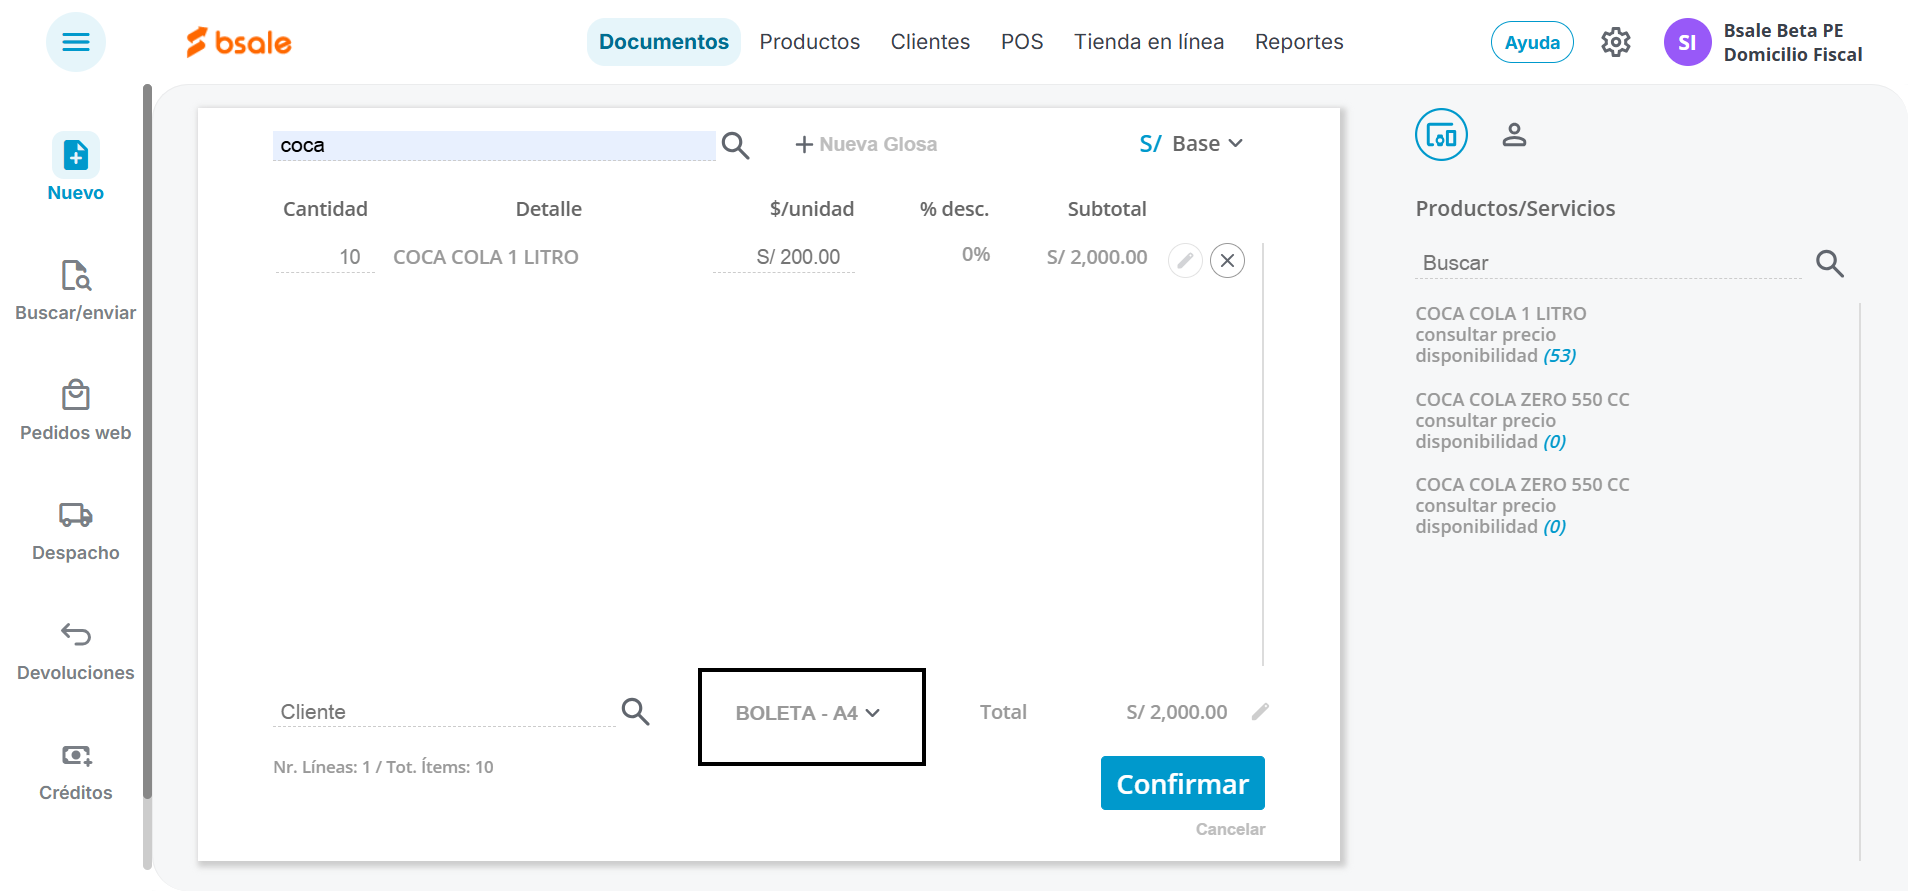Select the Productos/Servicios panel icon
1908x891 pixels.
pyautogui.click(x=1441, y=134)
